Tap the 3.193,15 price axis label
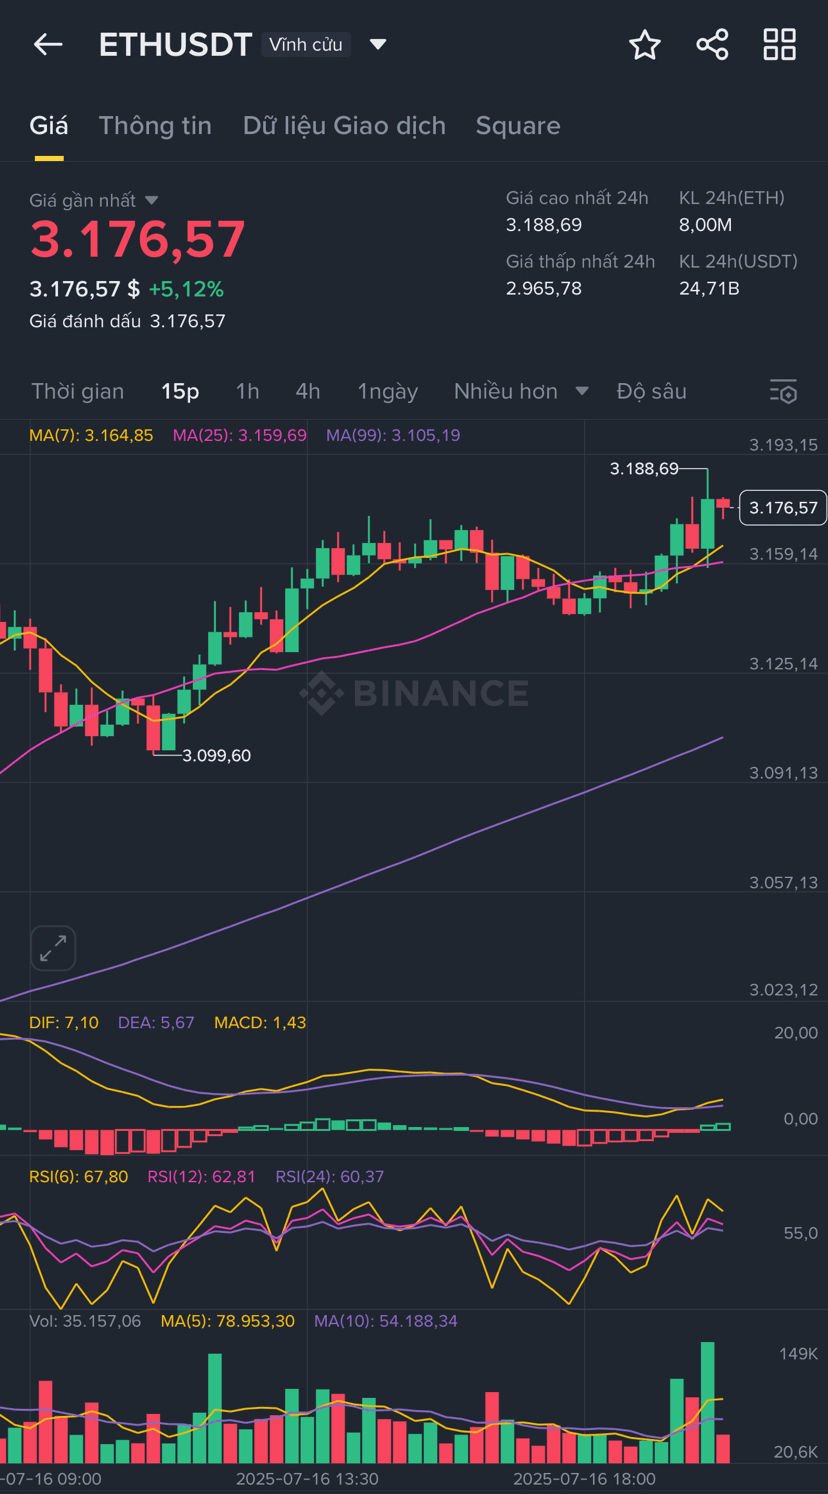This screenshot has width=828, height=1494. point(784,444)
